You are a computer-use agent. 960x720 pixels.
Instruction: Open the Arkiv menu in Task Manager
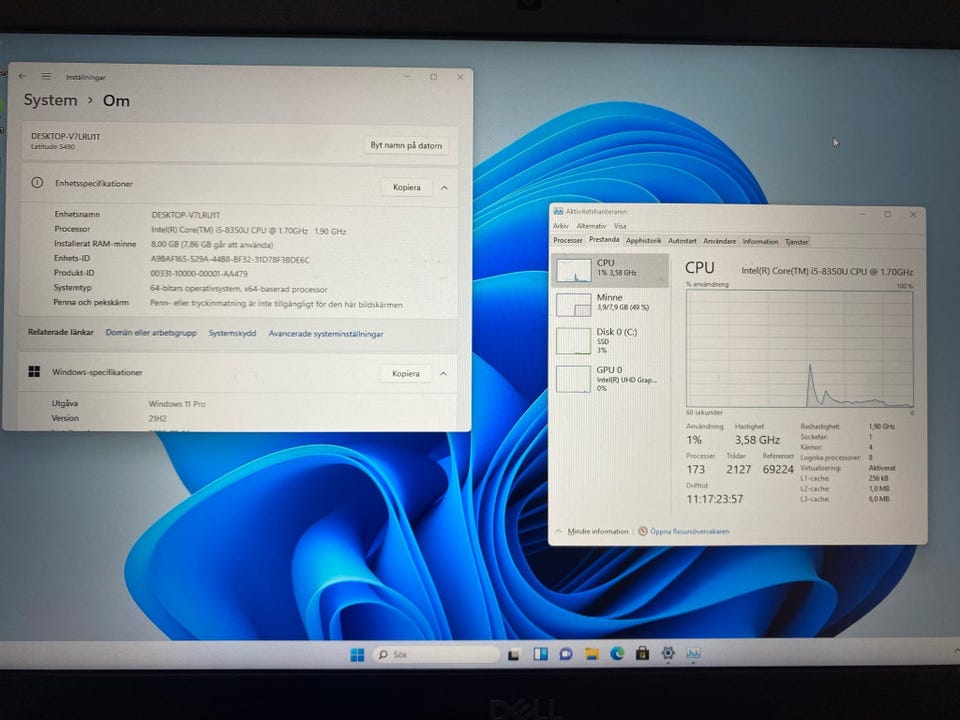[560, 226]
